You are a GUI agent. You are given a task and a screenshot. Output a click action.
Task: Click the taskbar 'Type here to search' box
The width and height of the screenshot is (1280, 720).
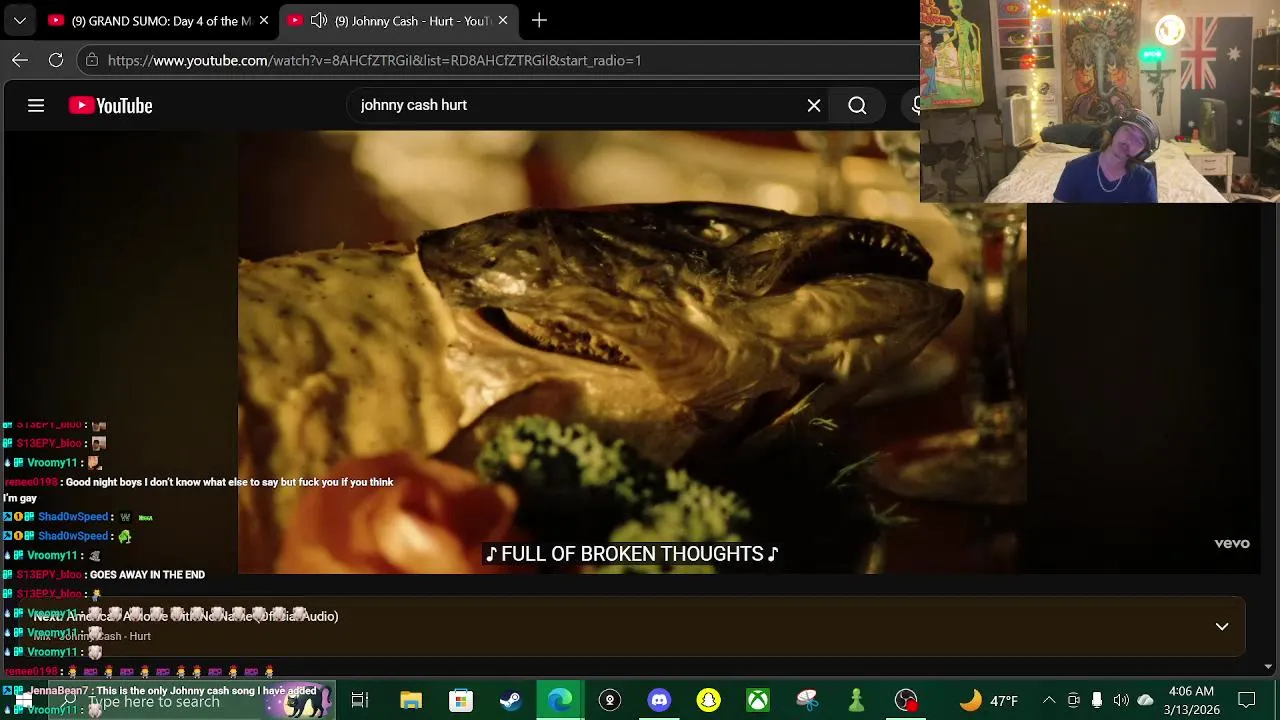pos(190,701)
